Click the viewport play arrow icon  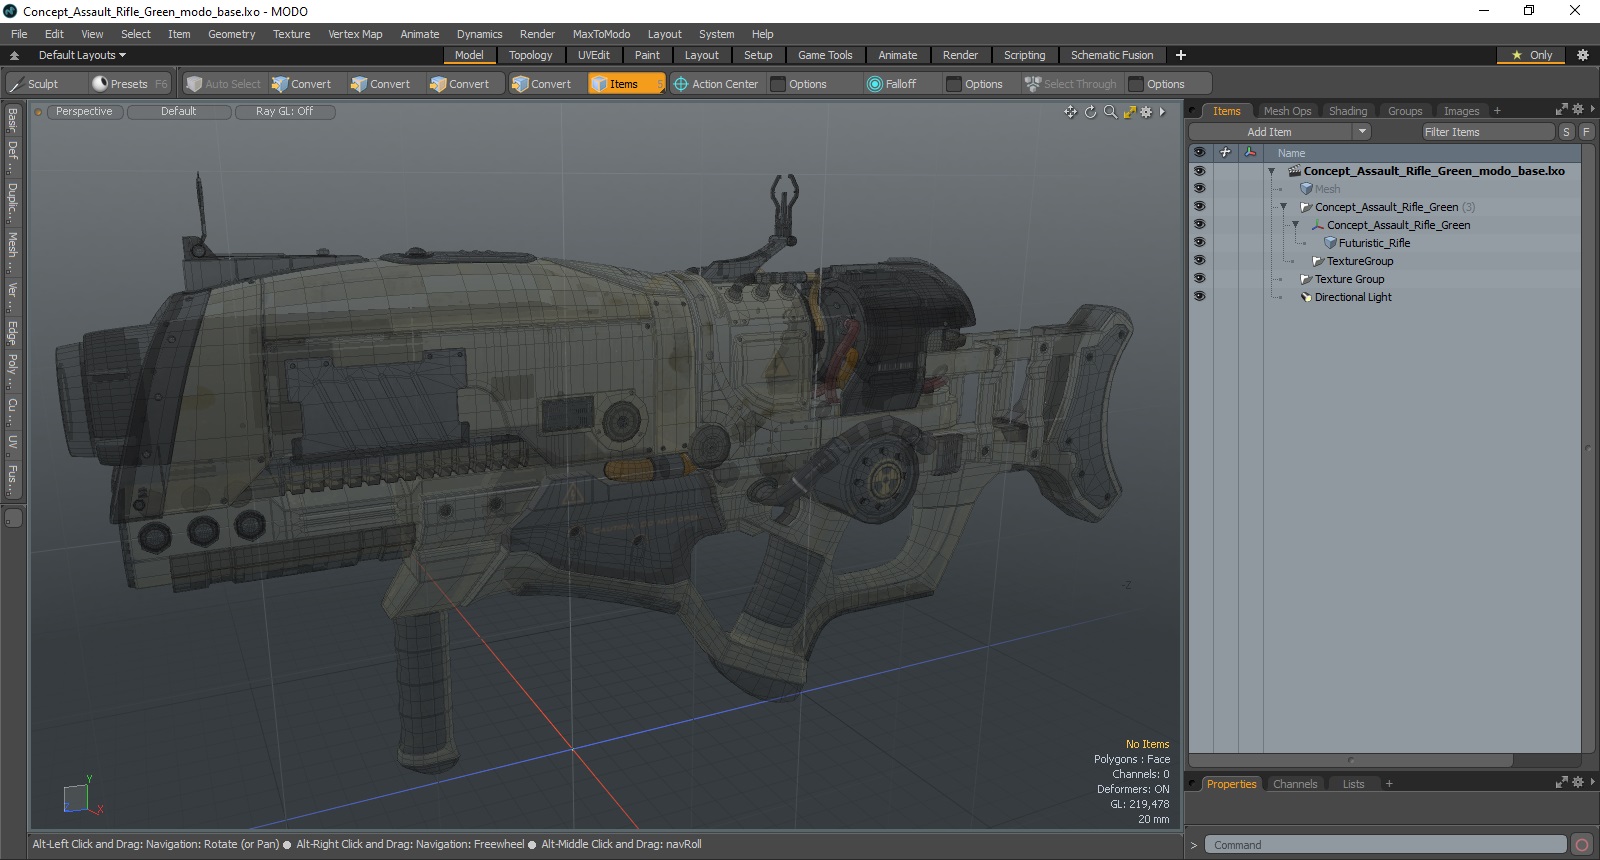point(1162,112)
